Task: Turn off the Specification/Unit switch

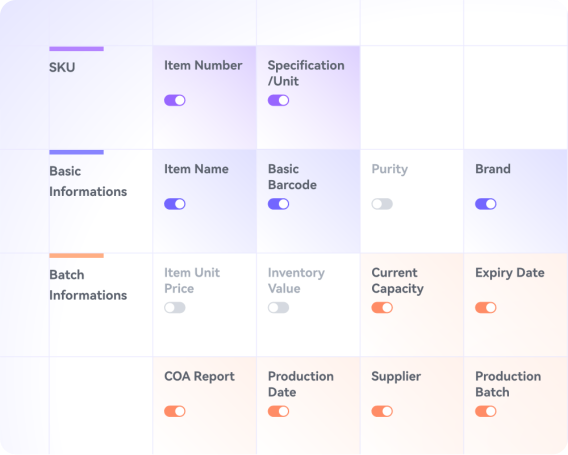Action: click(x=278, y=100)
